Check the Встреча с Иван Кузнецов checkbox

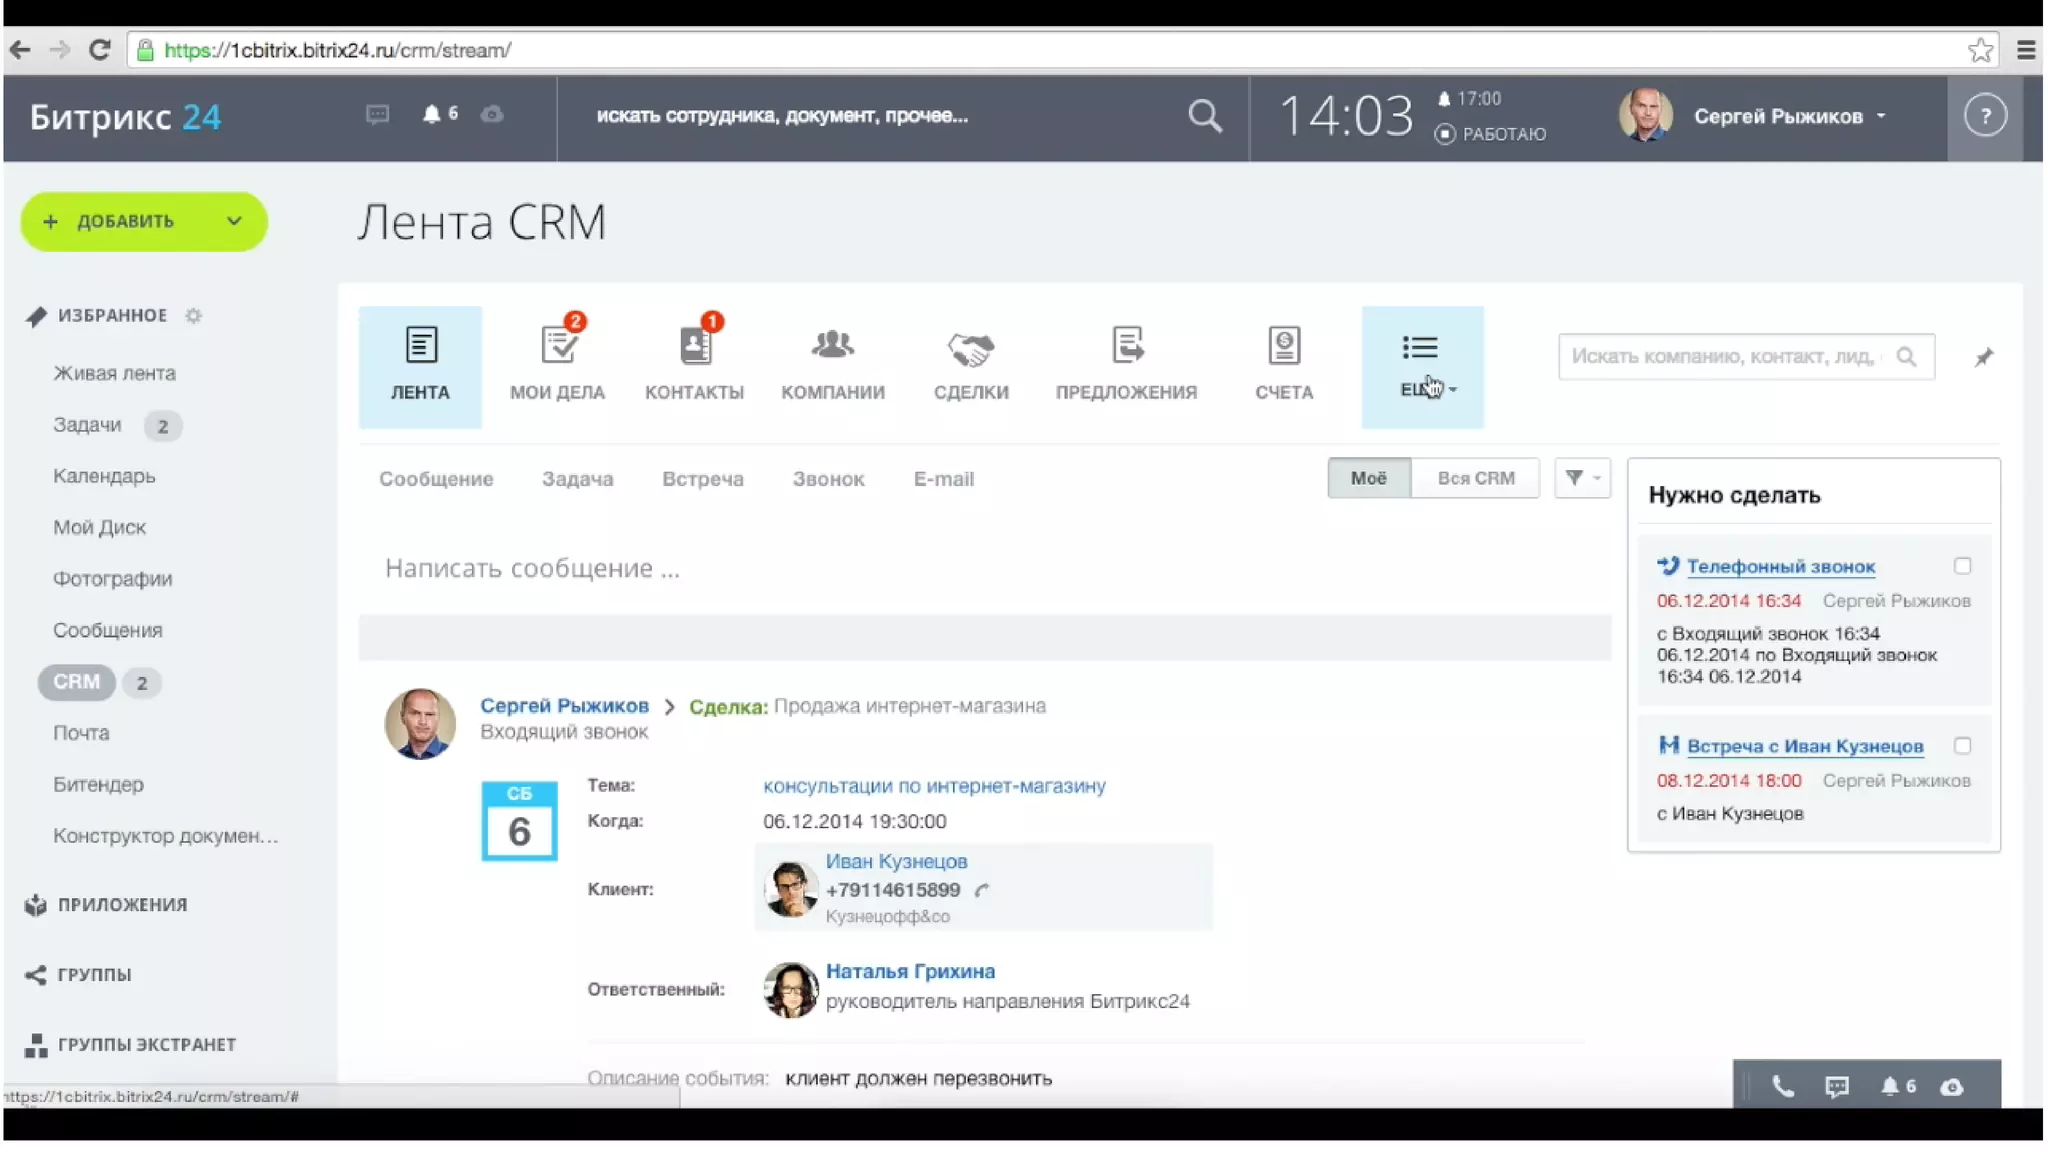tap(1962, 746)
